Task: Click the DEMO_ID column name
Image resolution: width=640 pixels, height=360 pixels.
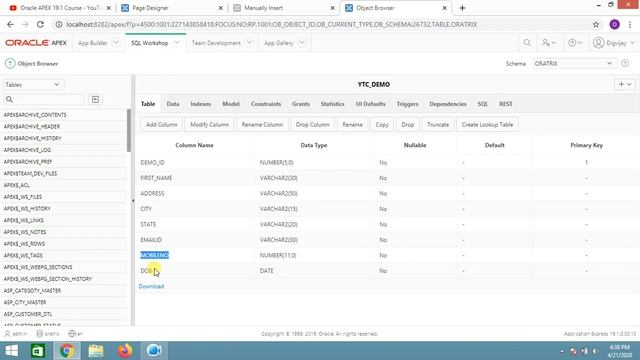Action: 152,162
